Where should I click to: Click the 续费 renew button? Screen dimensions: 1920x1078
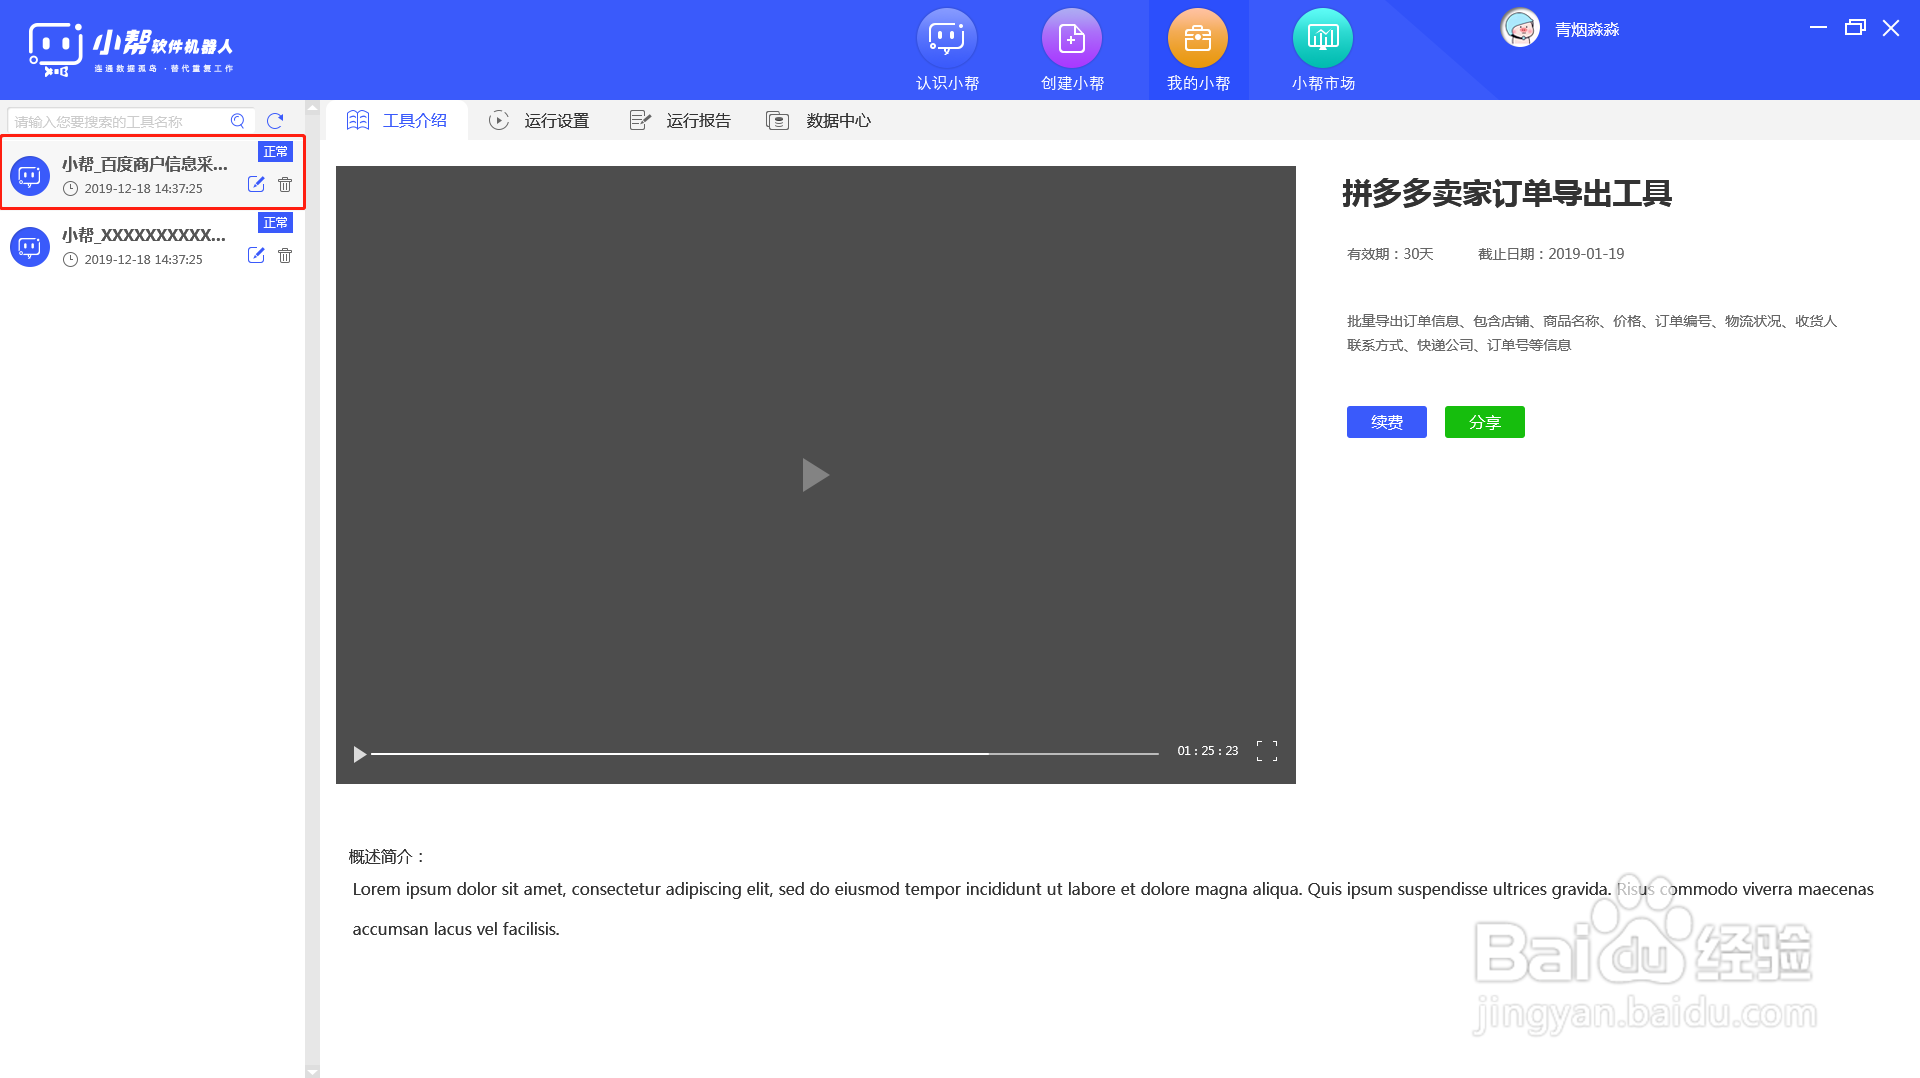tap(1387, 422)
